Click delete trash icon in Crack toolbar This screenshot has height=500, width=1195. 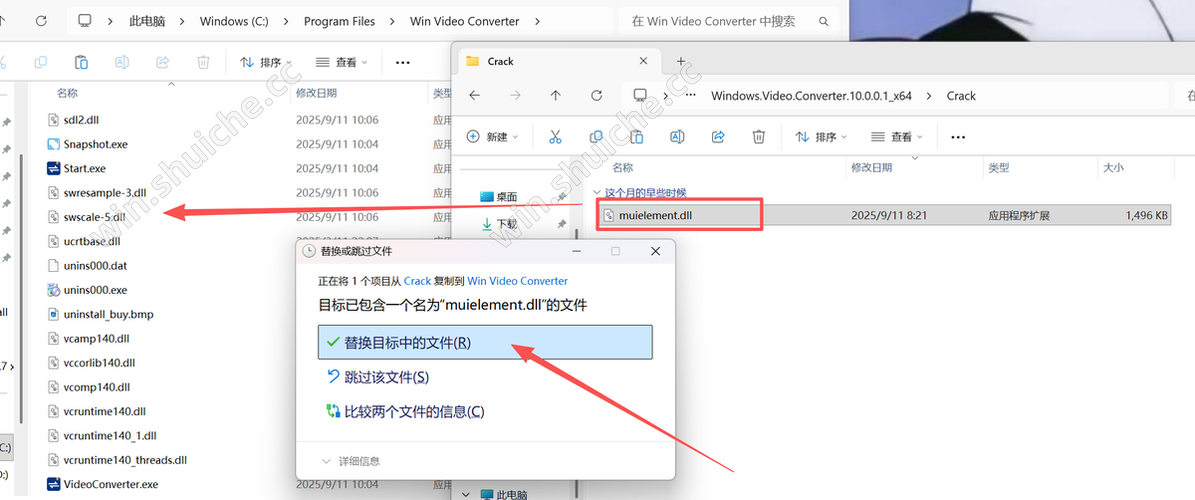point(758,137)
